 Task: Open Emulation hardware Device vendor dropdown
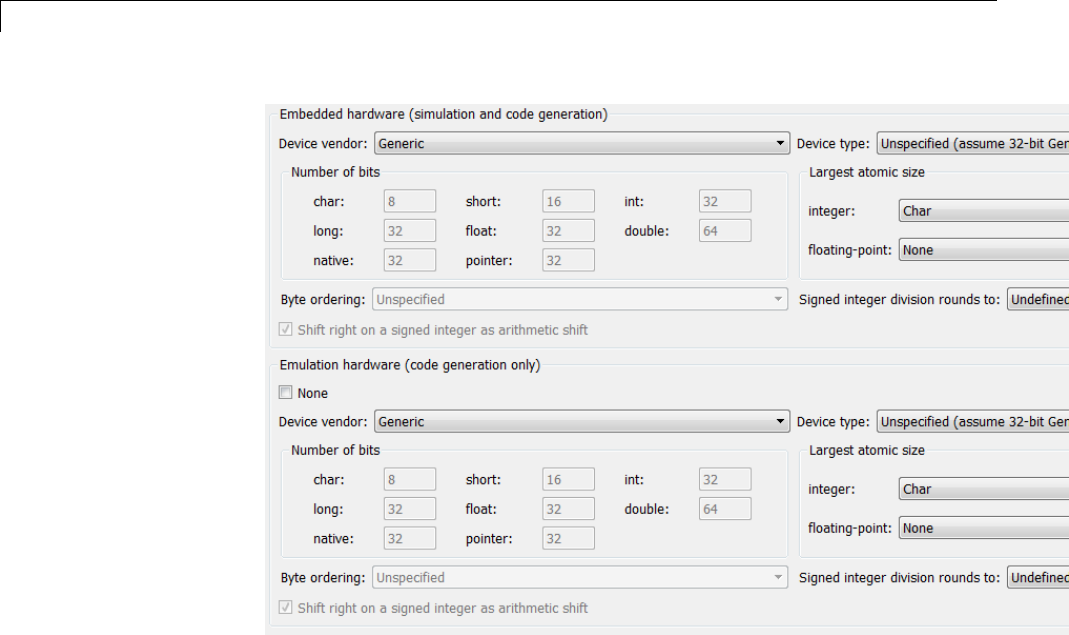[581, 422]
